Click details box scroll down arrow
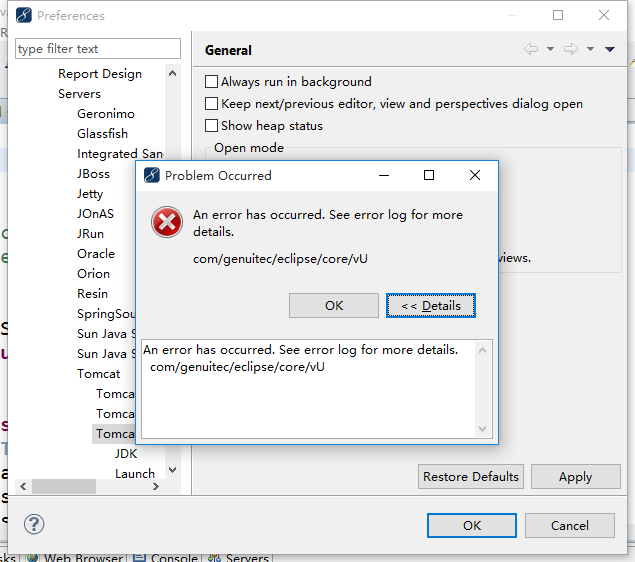 click(482, 428)
